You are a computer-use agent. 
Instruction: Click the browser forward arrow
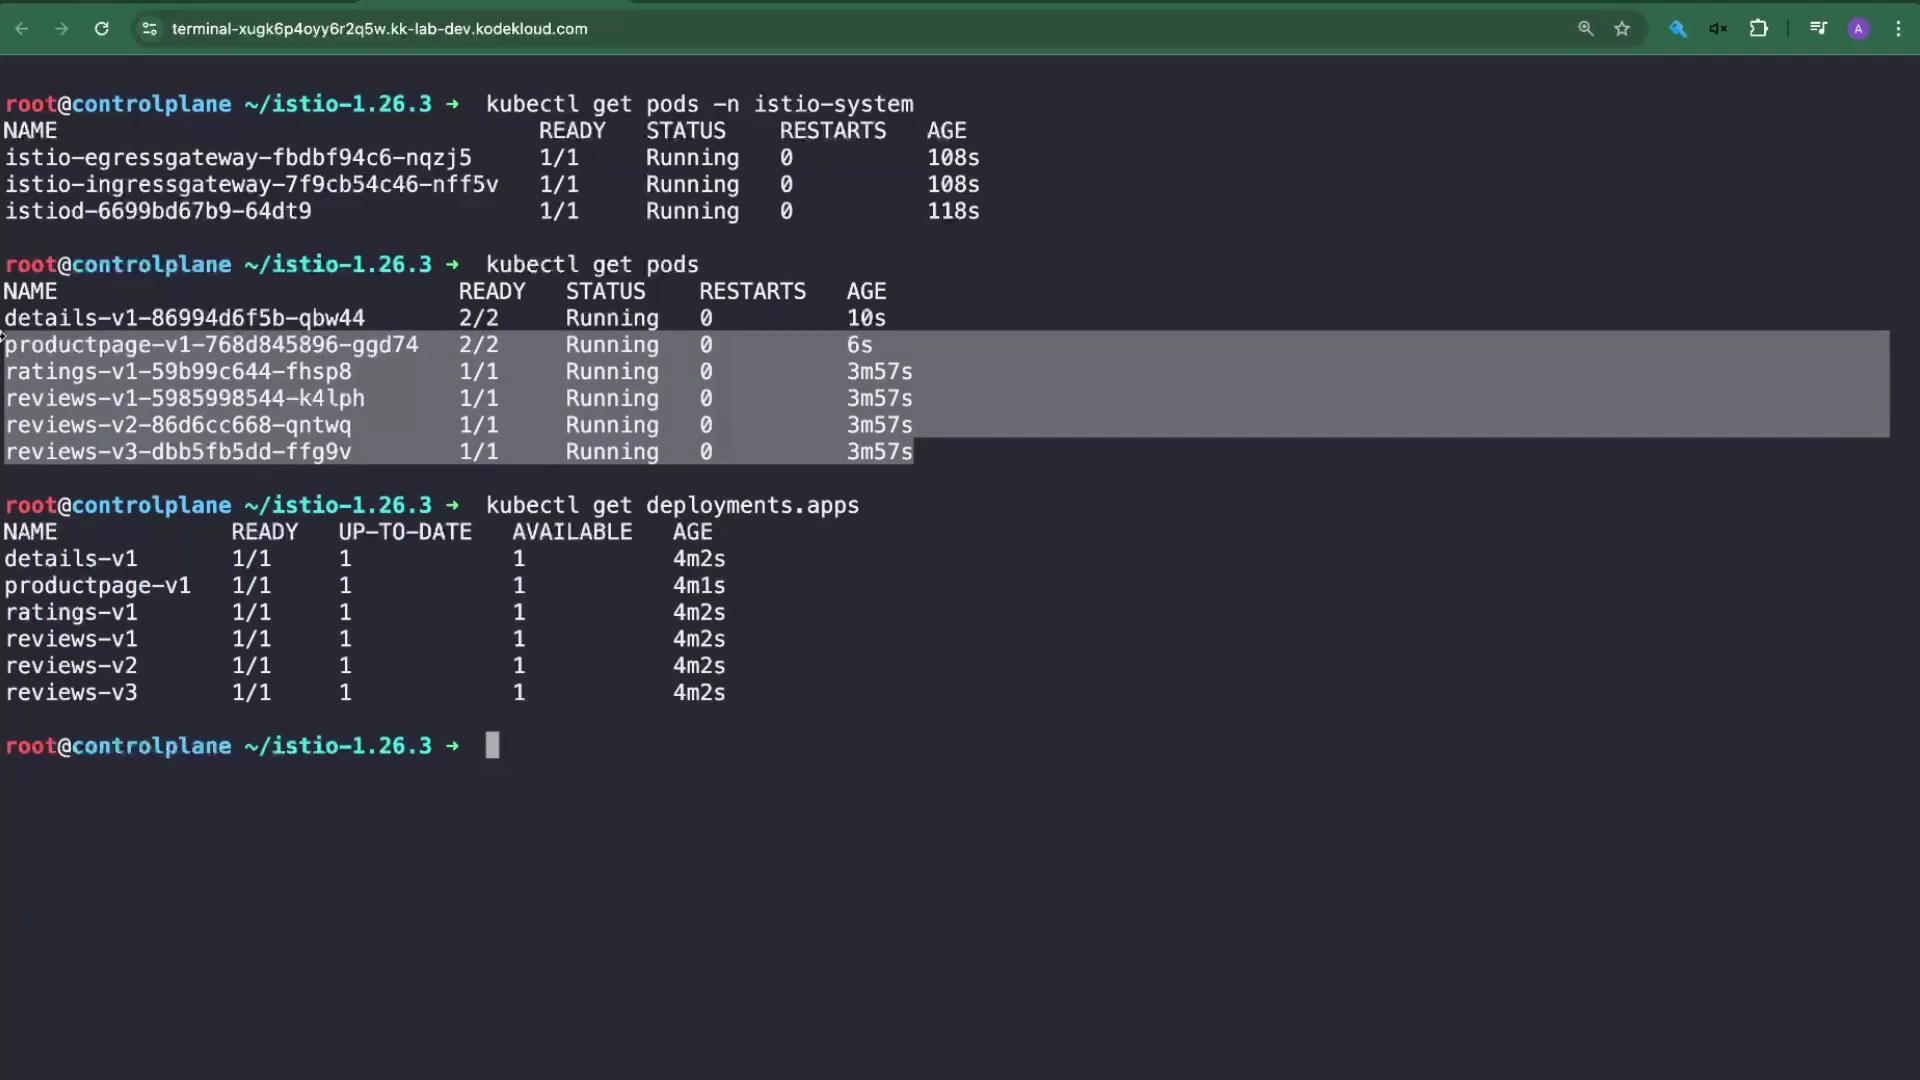click(x=62, y=29)
